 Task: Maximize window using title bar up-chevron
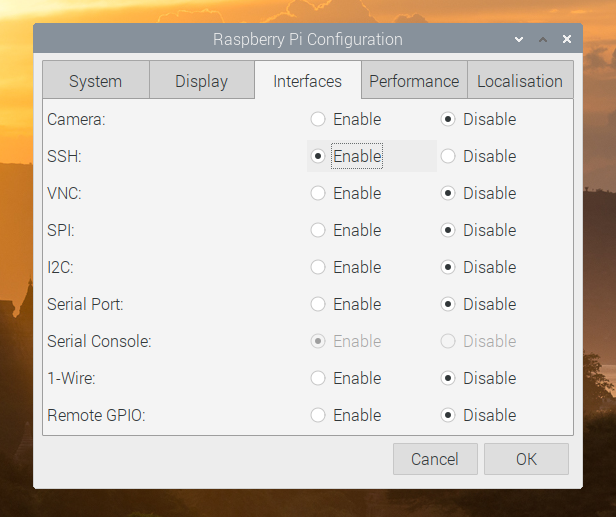tap(543, 39)
